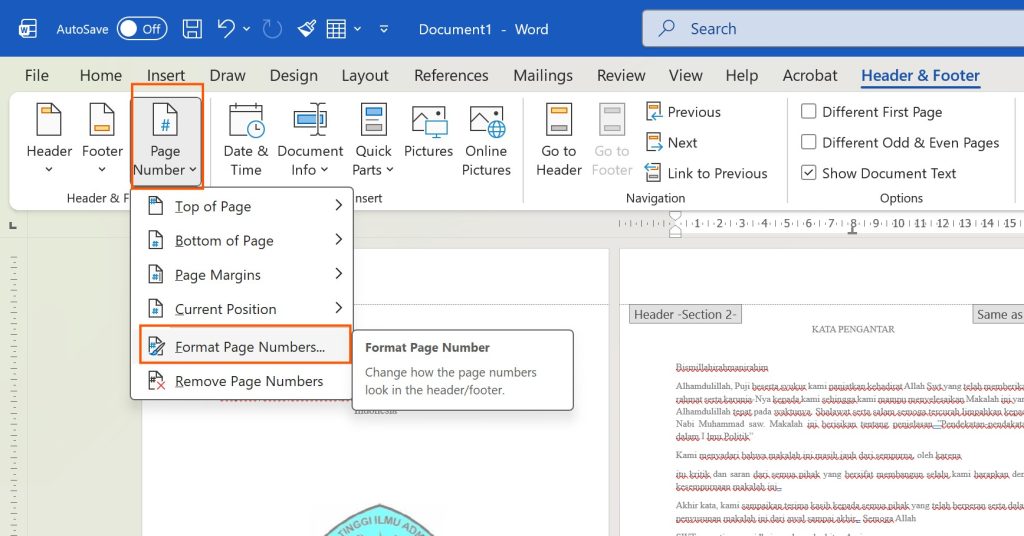Choose Format Page Numbers...
Screen dimensions: 1024x536
pos(245,347)
